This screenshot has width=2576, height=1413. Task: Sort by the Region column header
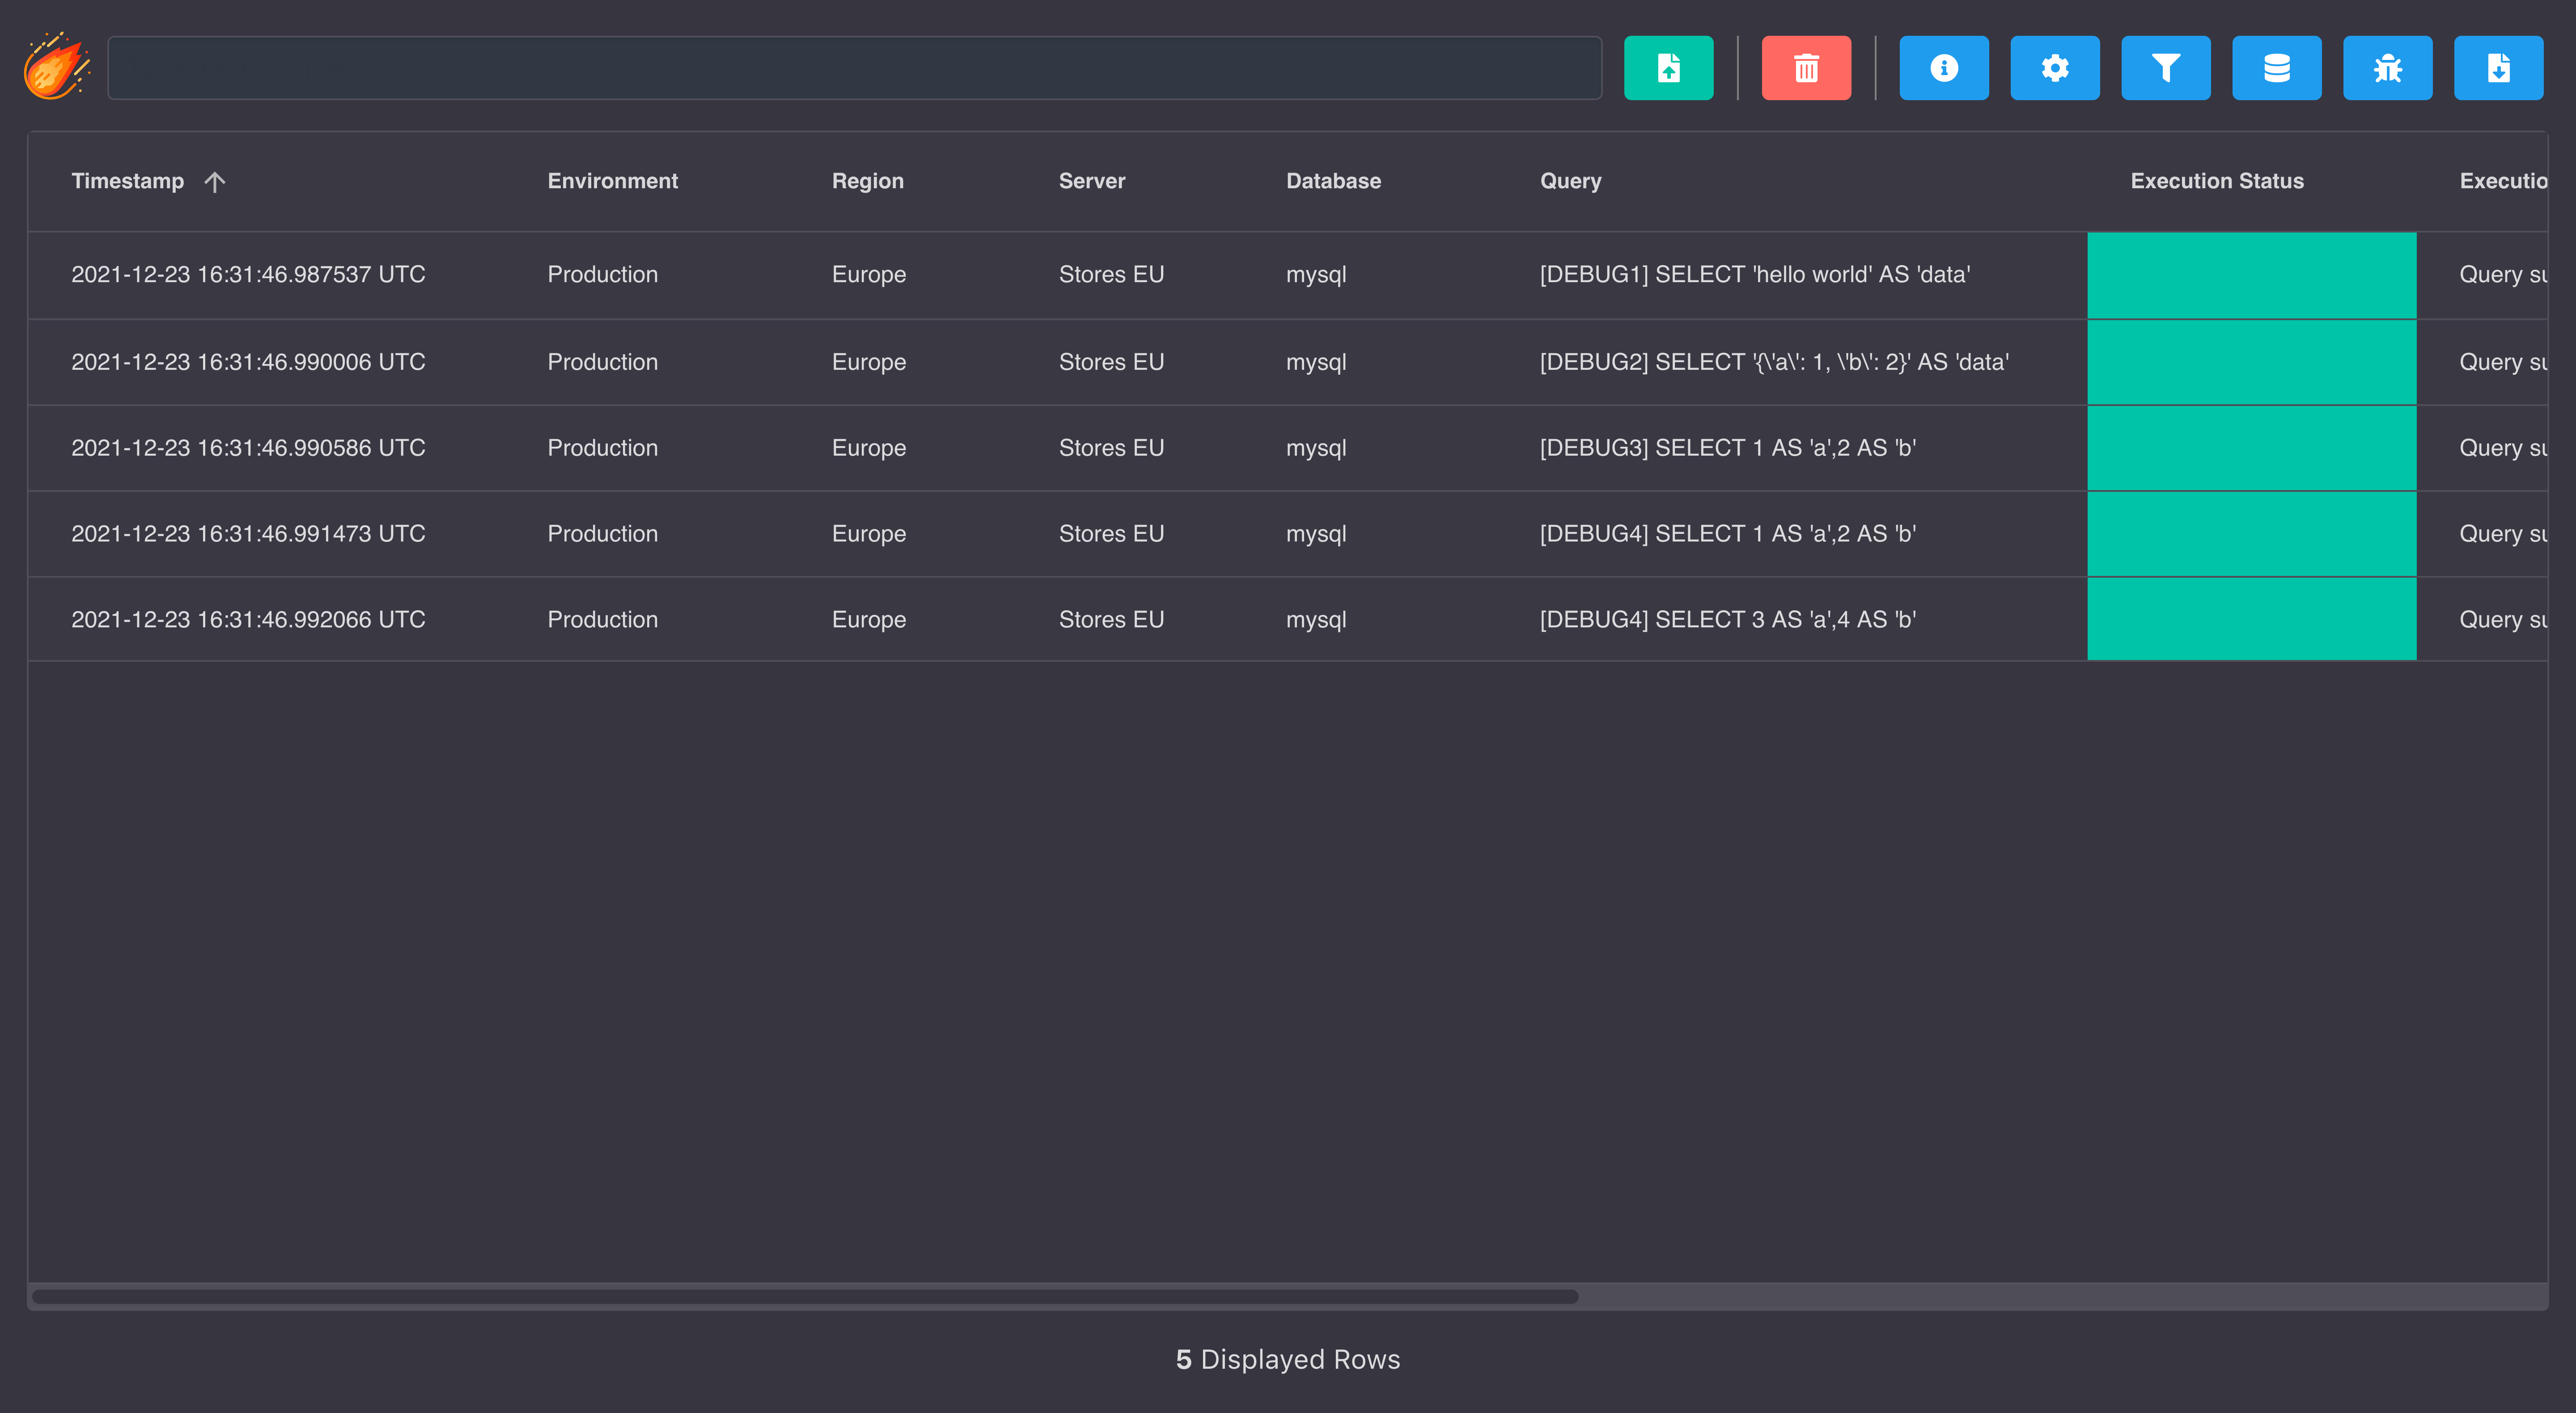[x=868, y=181]
